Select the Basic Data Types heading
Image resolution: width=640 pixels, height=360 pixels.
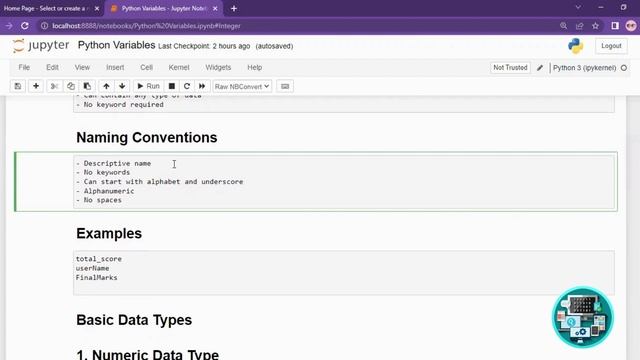click(x=134, y=320)
